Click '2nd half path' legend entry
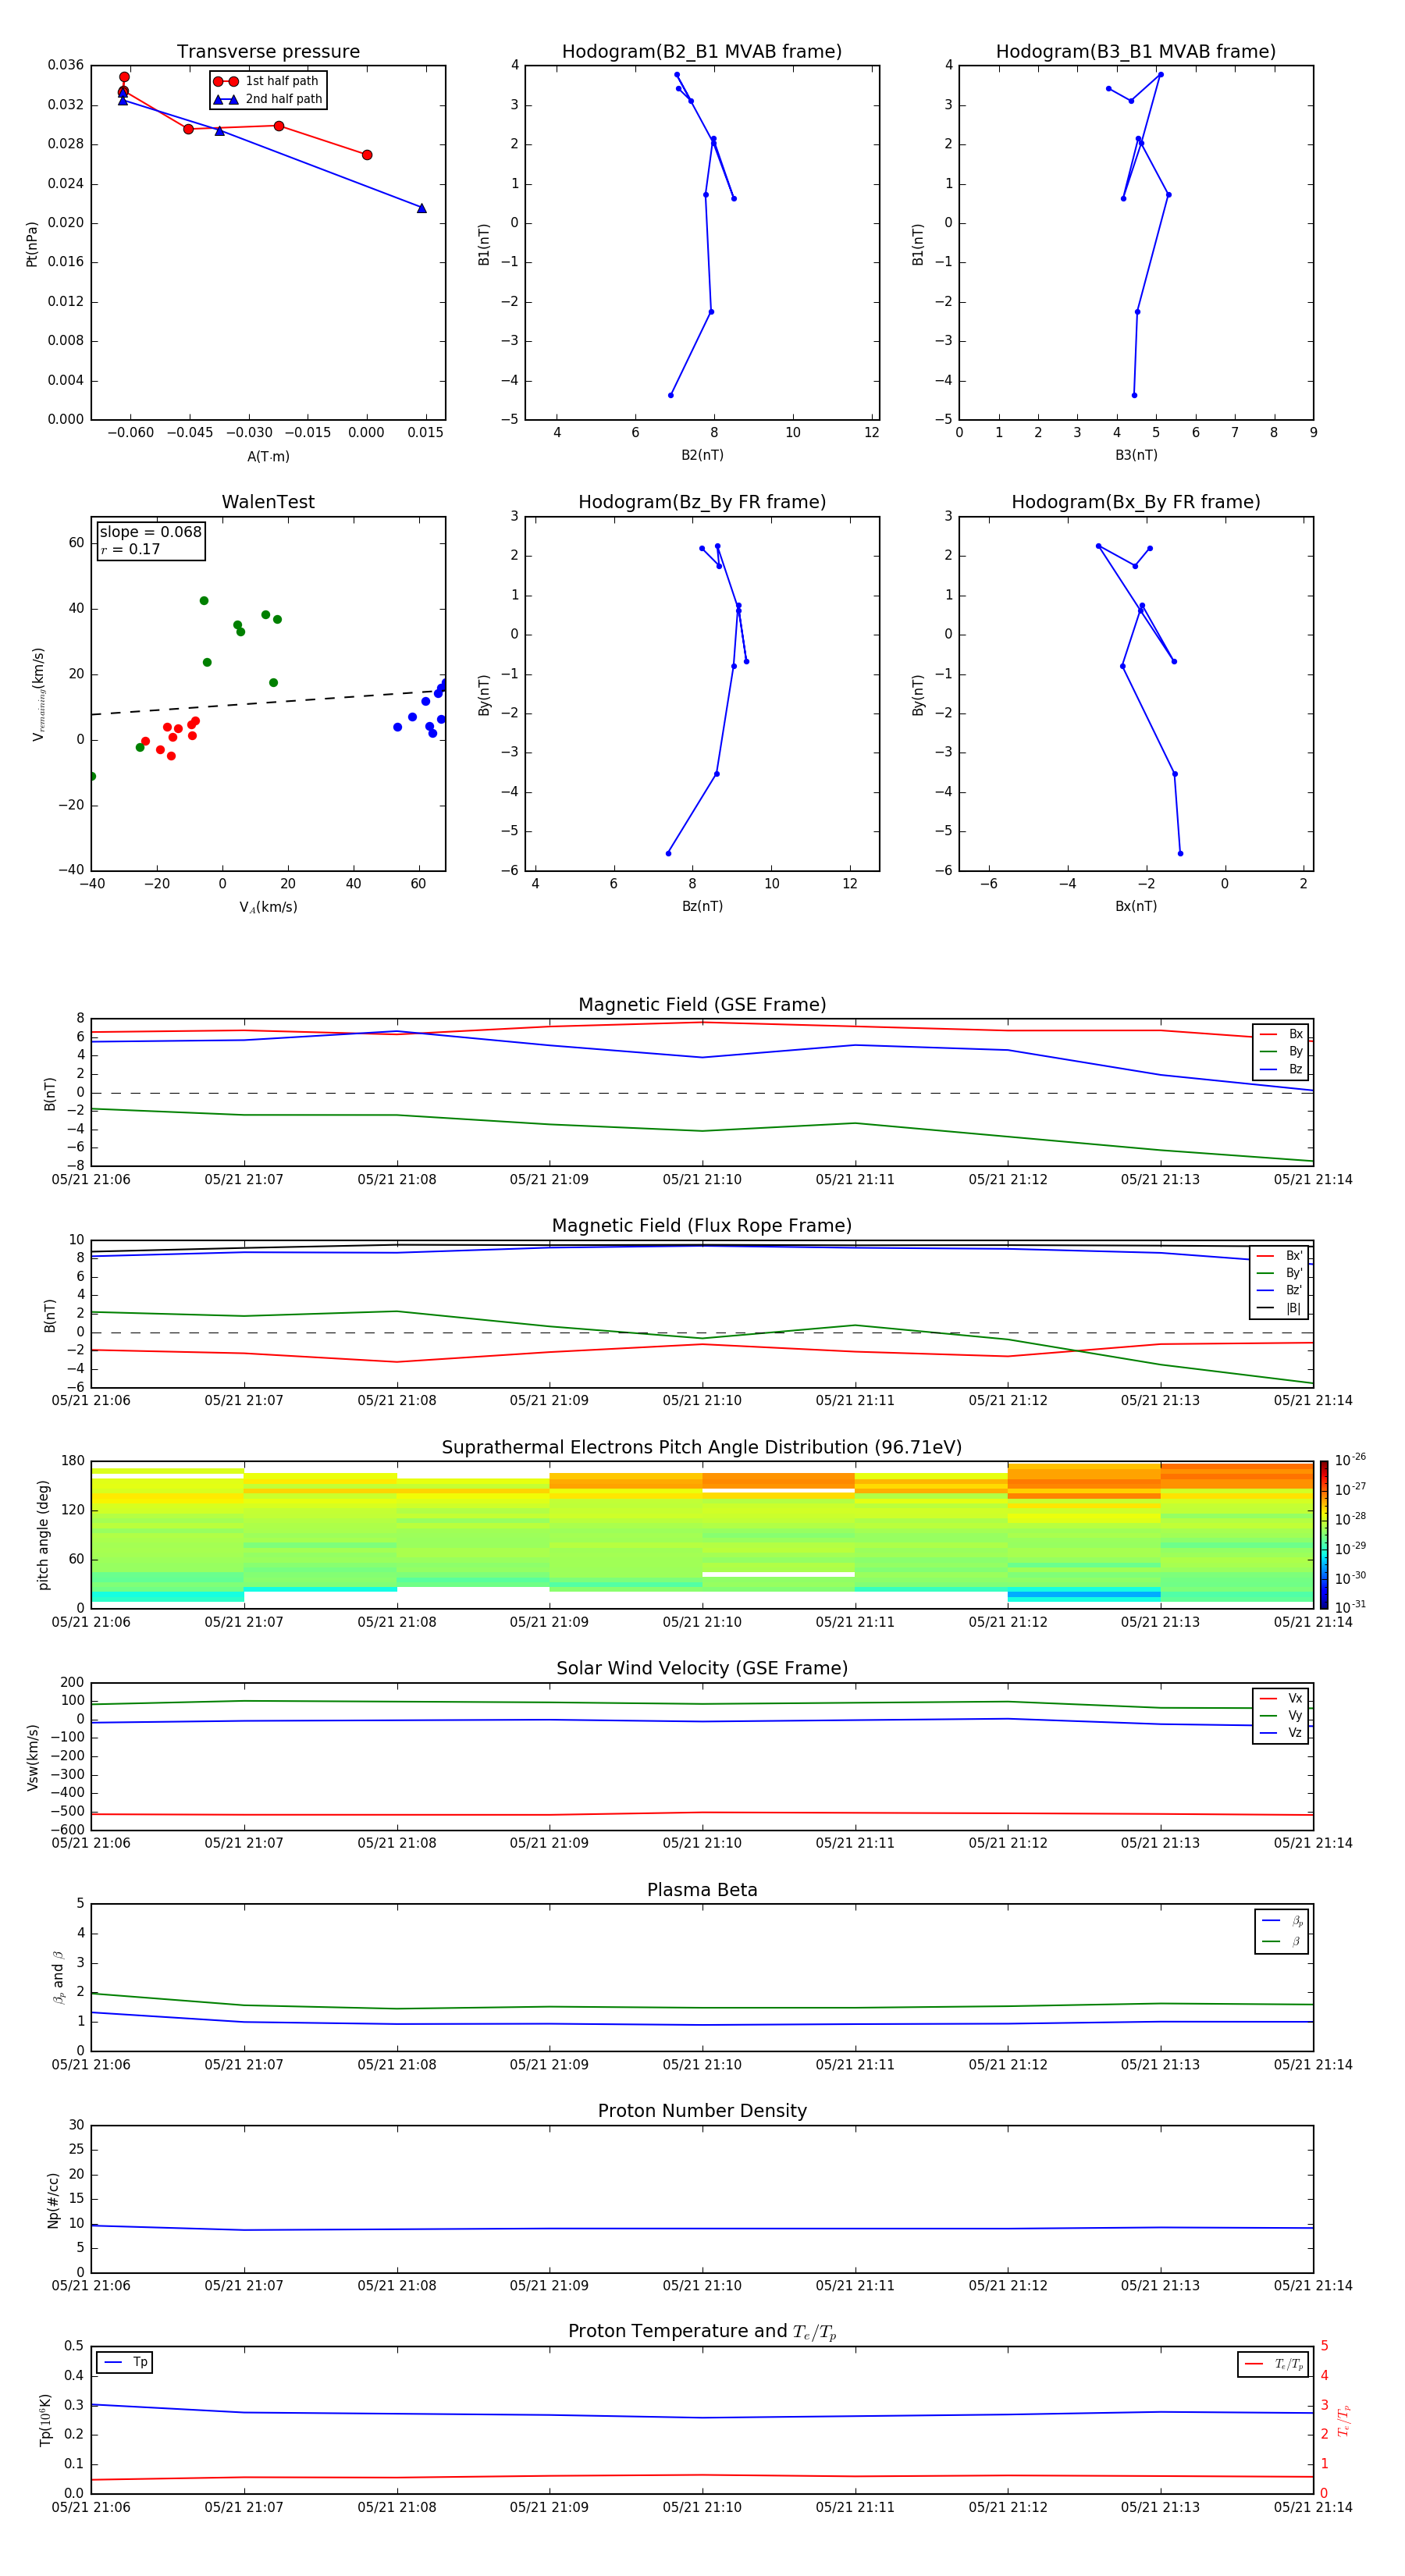The image size is (1405, 2576). [268, 99]
